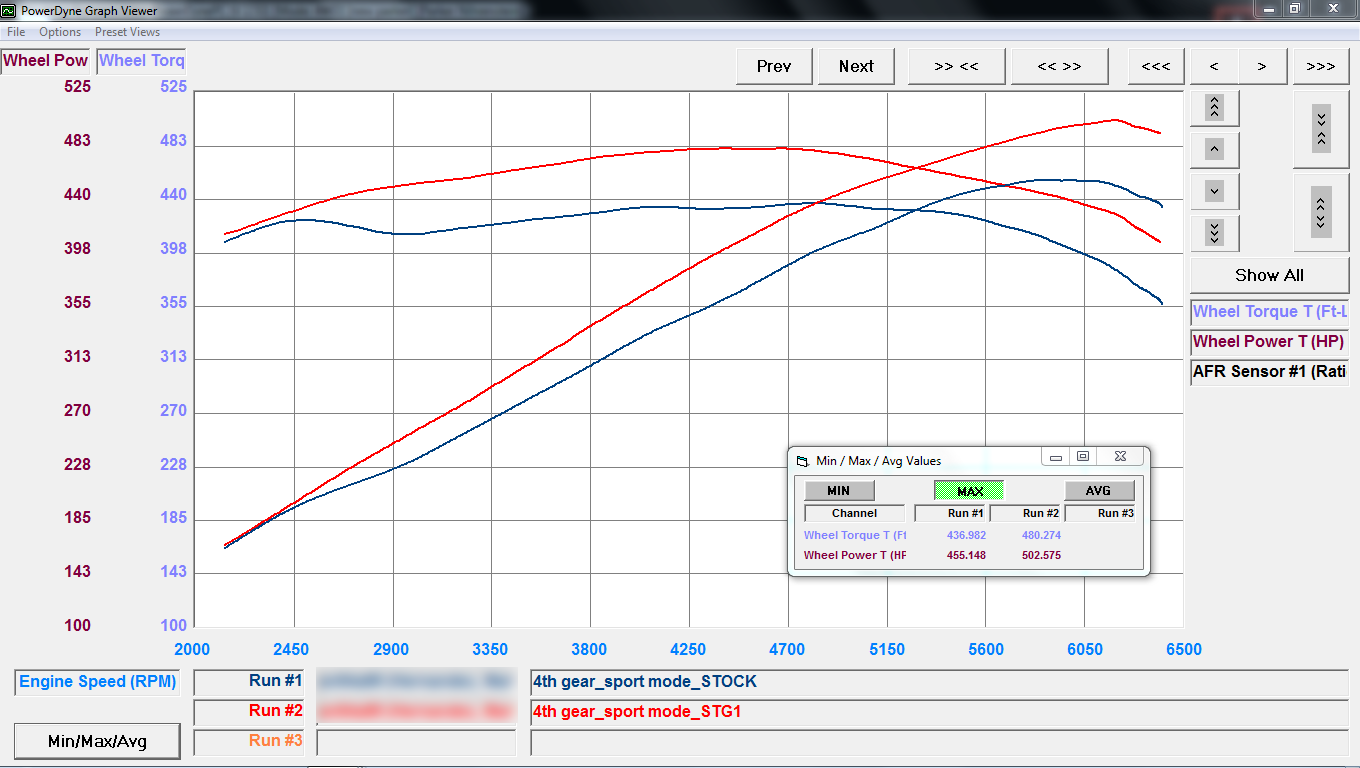Click the horizontal zoom-in '>> <<' button
Viewport: 1360px width, 768px height.
click(x=956, y=66)
